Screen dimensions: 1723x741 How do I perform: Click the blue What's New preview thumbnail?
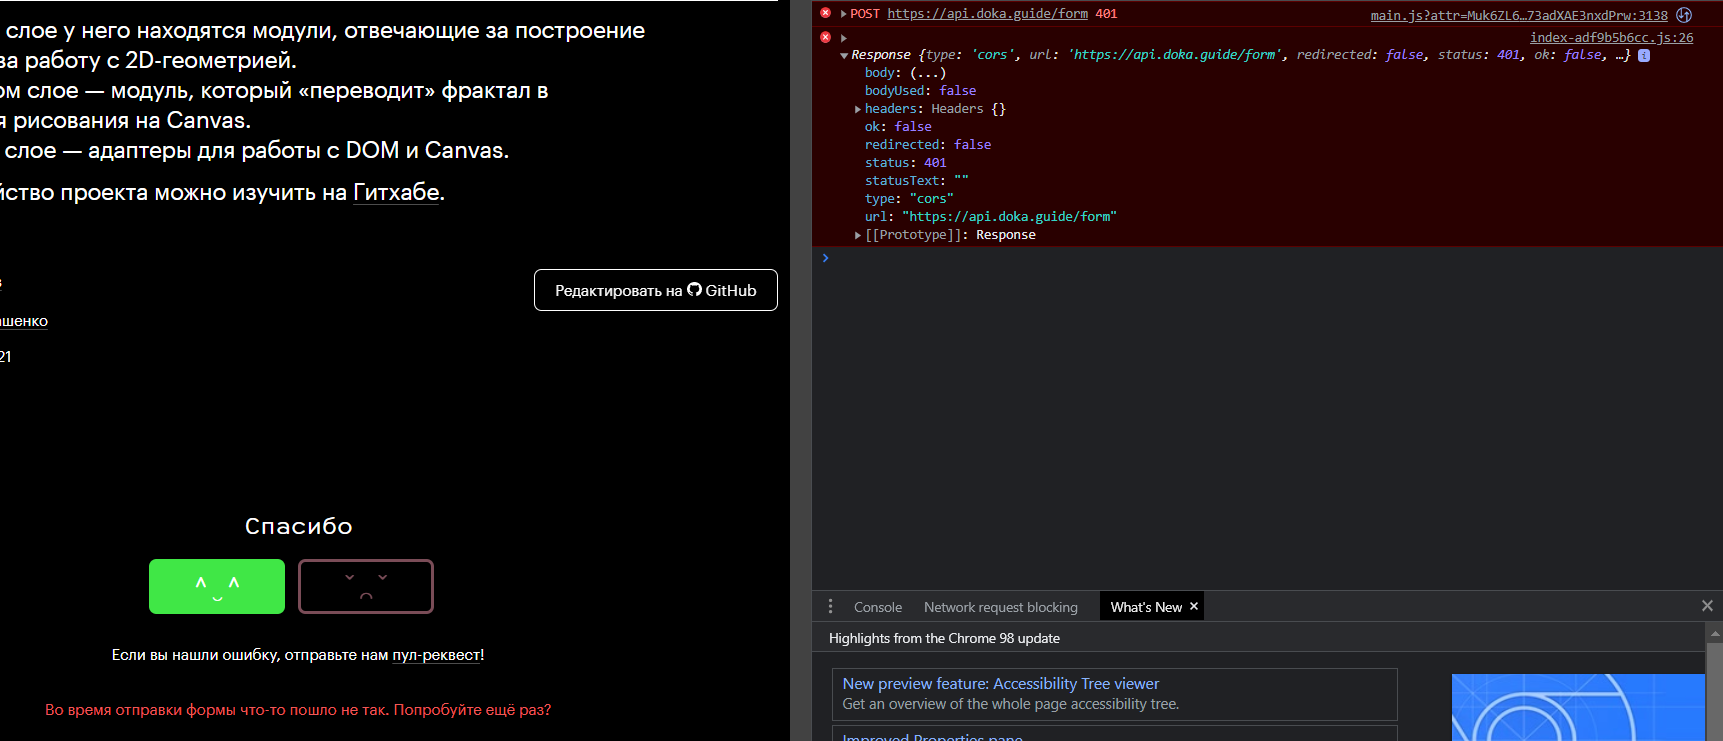pos(1578,707)
